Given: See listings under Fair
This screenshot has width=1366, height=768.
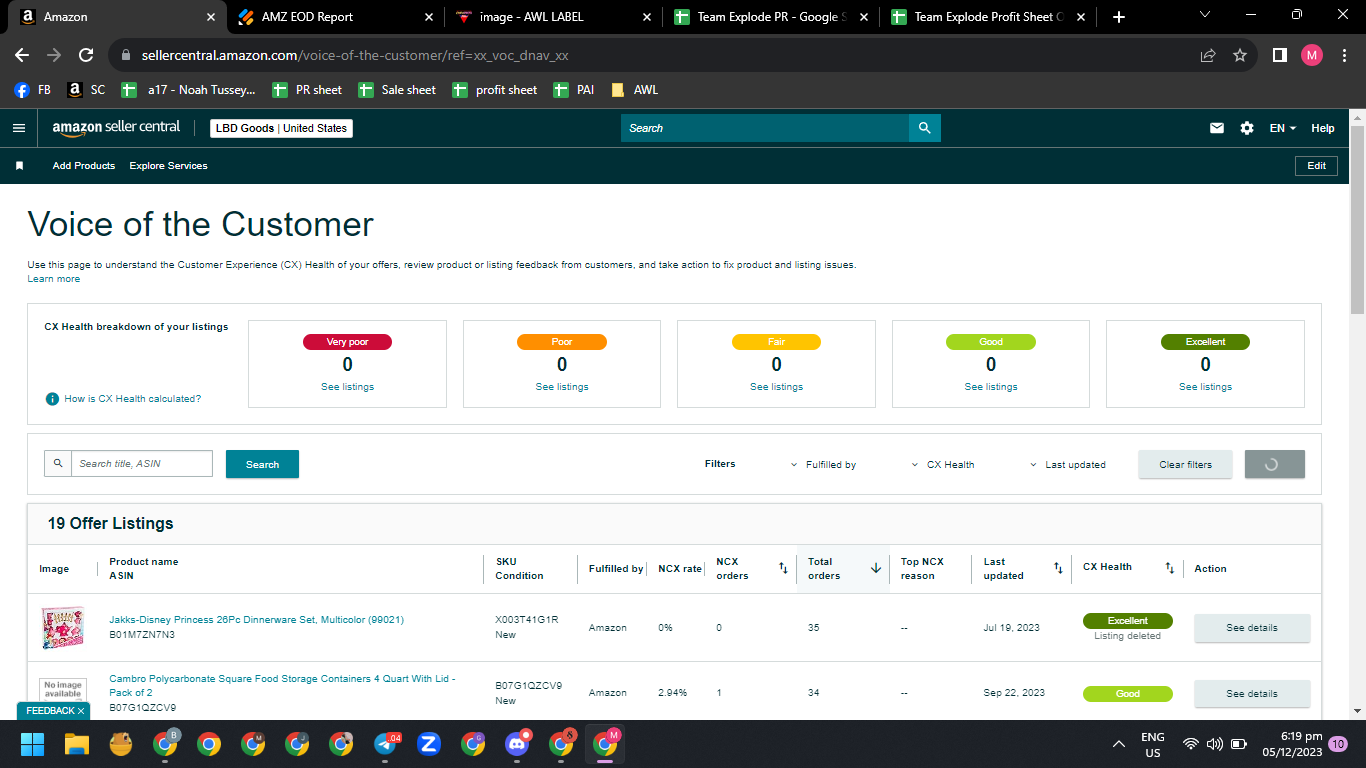Looking at the screenshot, I should pos(776,387).
